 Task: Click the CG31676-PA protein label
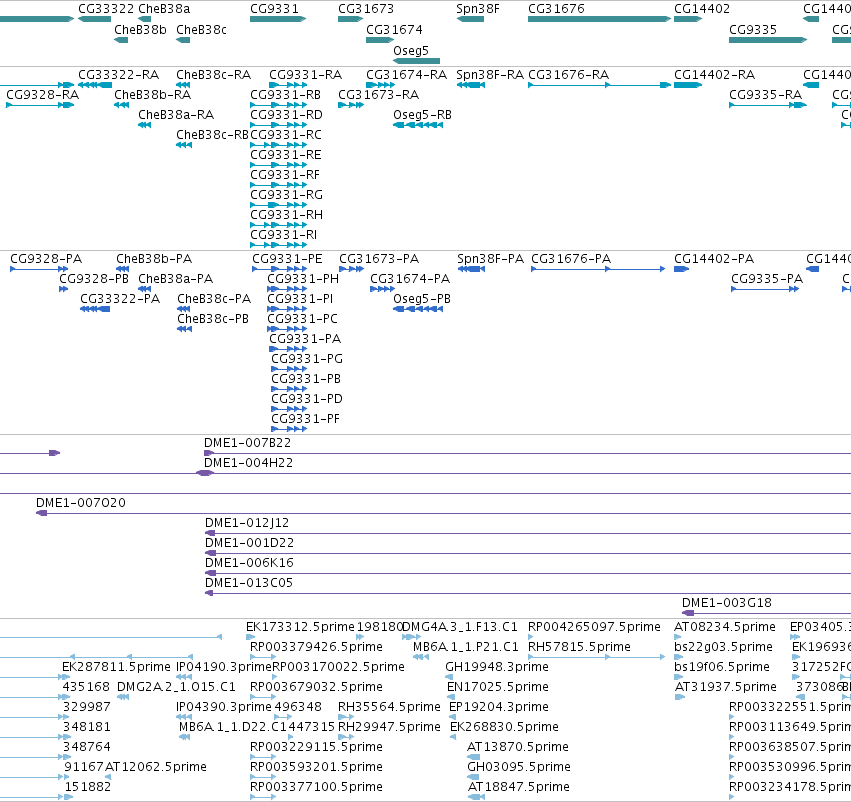(571, 259)
